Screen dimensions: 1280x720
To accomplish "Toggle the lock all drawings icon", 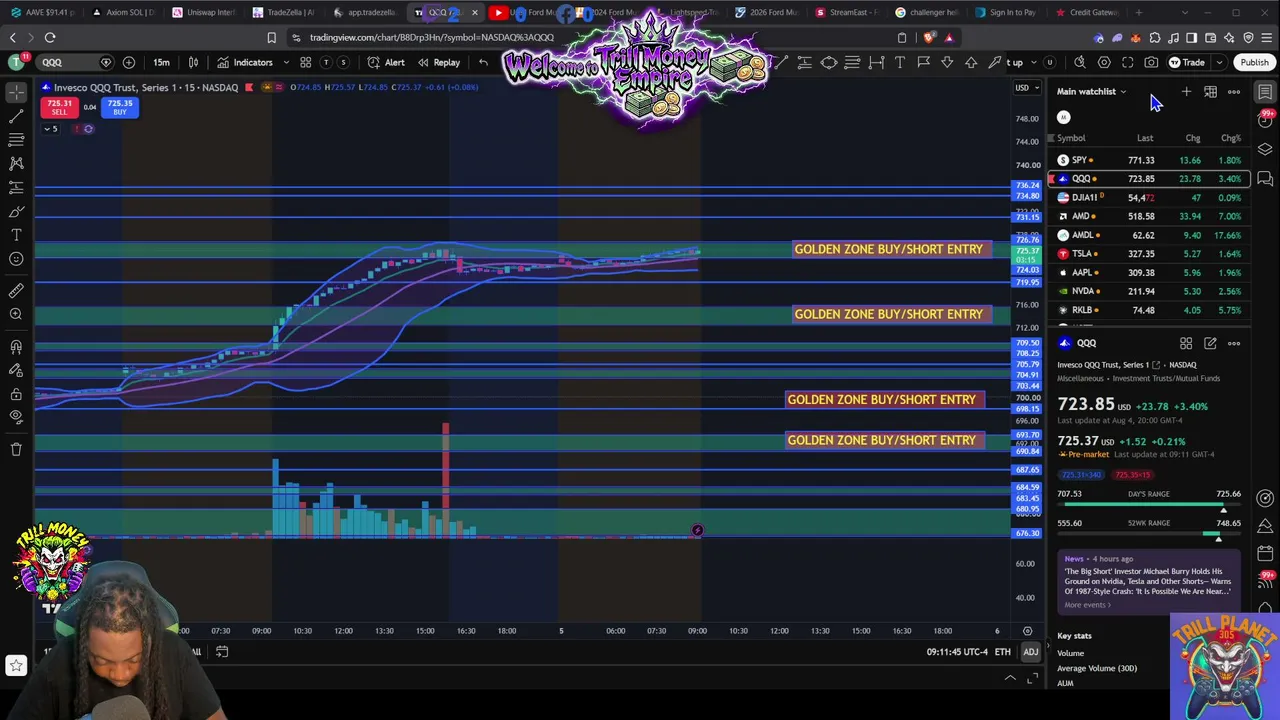I will pos(16,393).
